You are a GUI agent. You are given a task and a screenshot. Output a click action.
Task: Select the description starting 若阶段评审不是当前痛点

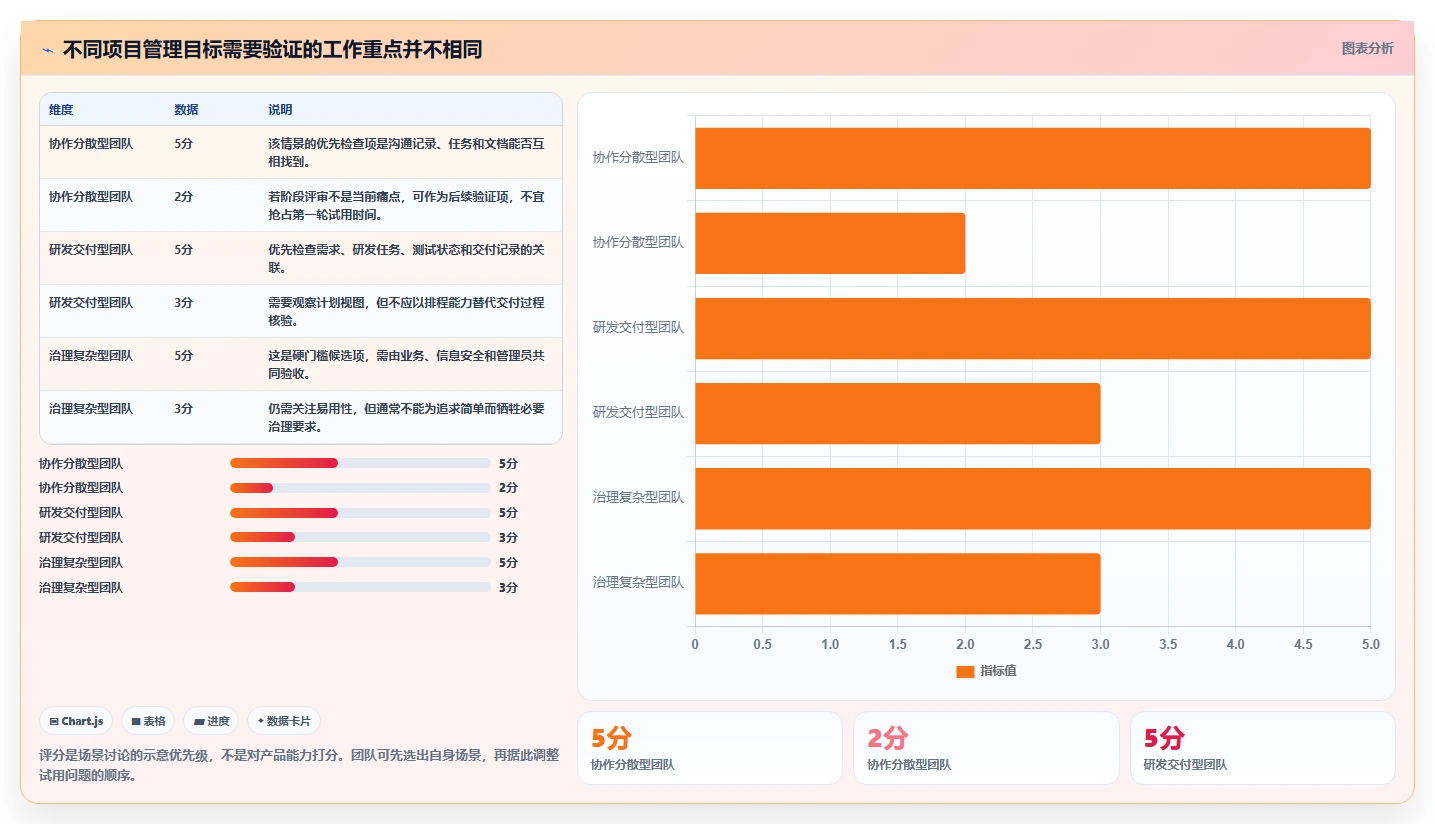[407, 205]
